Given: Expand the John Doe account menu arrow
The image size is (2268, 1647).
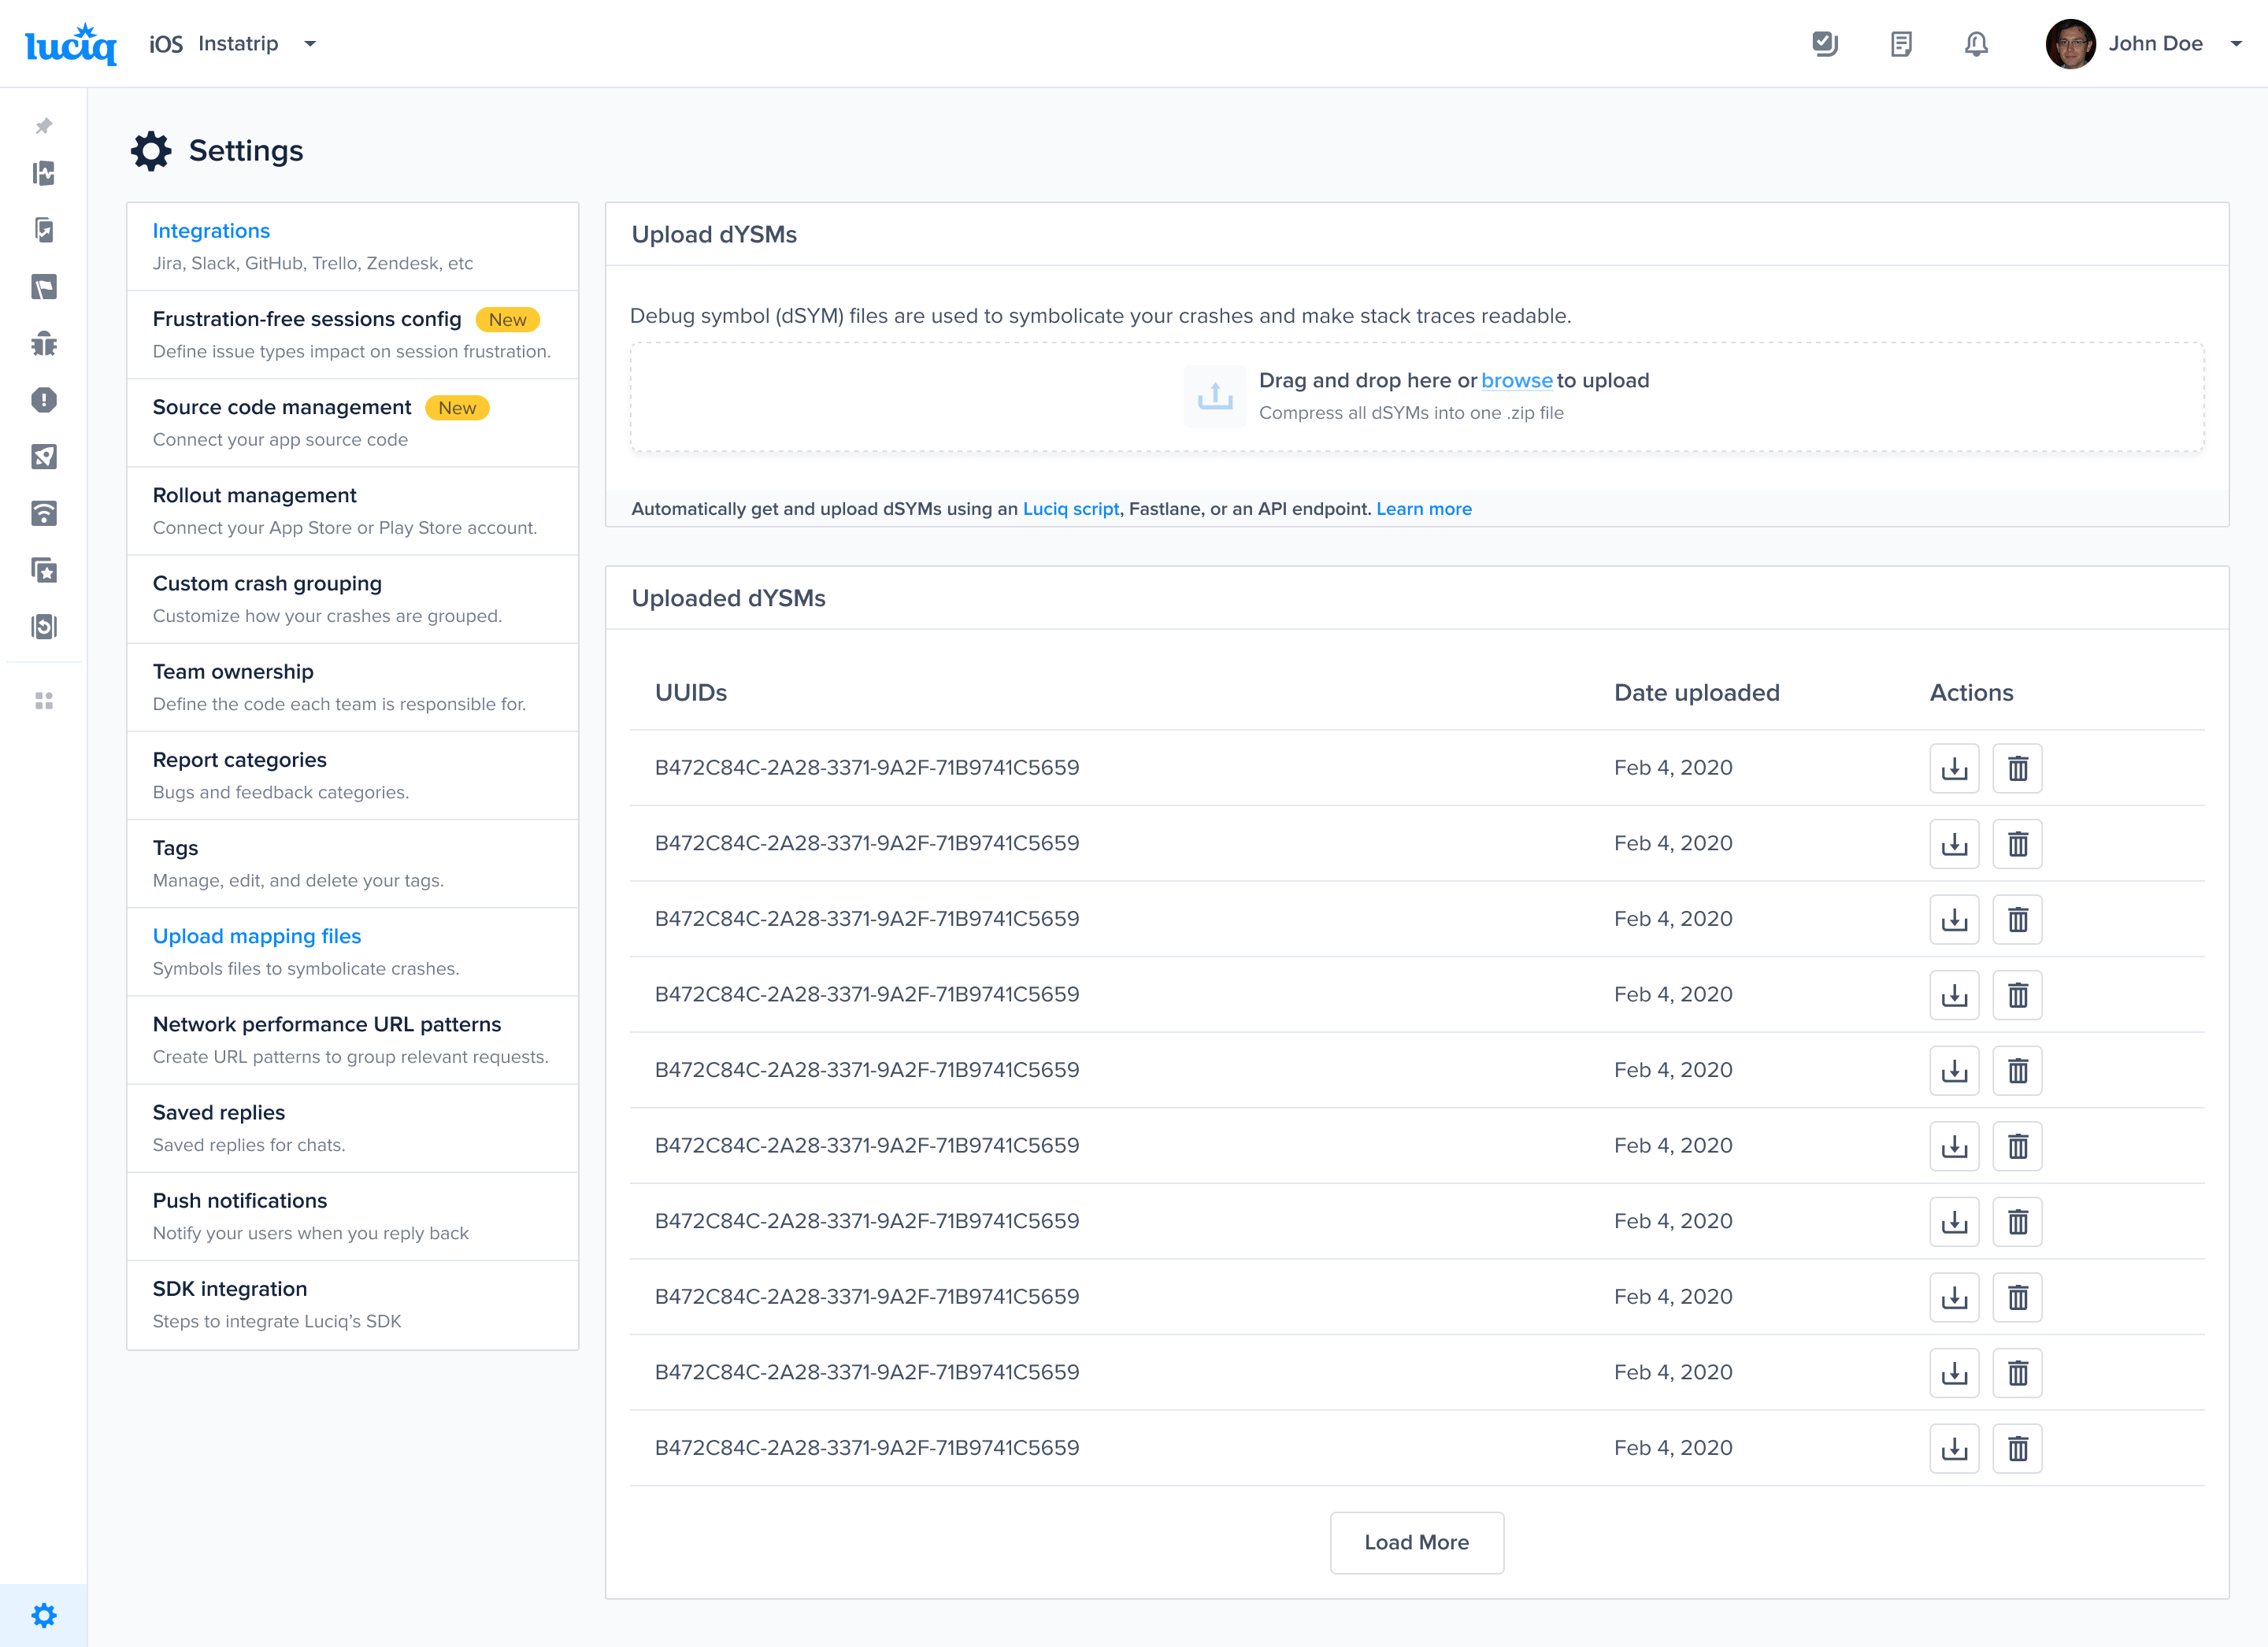Looking at the screenshot, I should click(2236, 44).
